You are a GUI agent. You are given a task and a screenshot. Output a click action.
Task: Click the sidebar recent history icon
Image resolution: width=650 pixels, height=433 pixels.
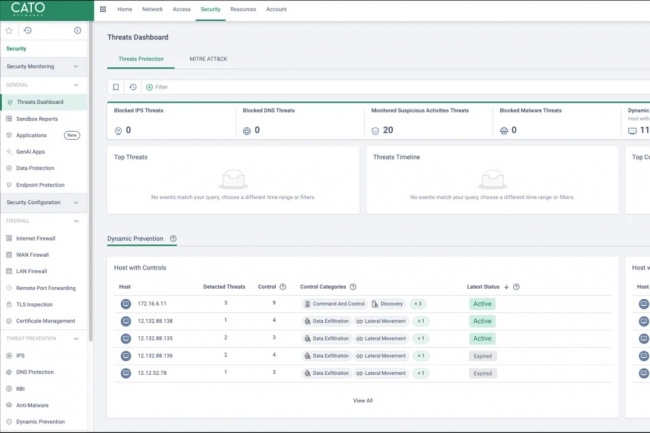27,30
